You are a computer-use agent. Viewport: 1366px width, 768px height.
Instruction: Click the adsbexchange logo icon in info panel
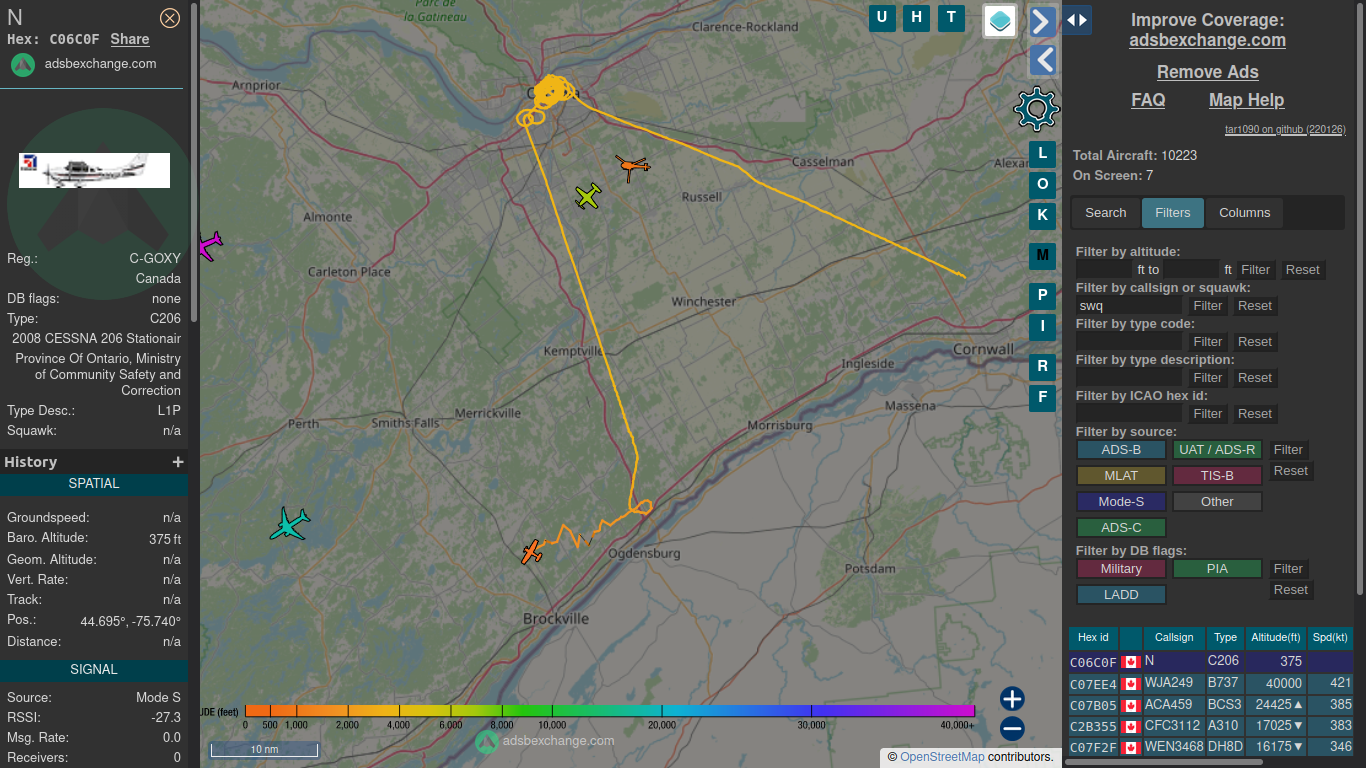tap(23, 65)
